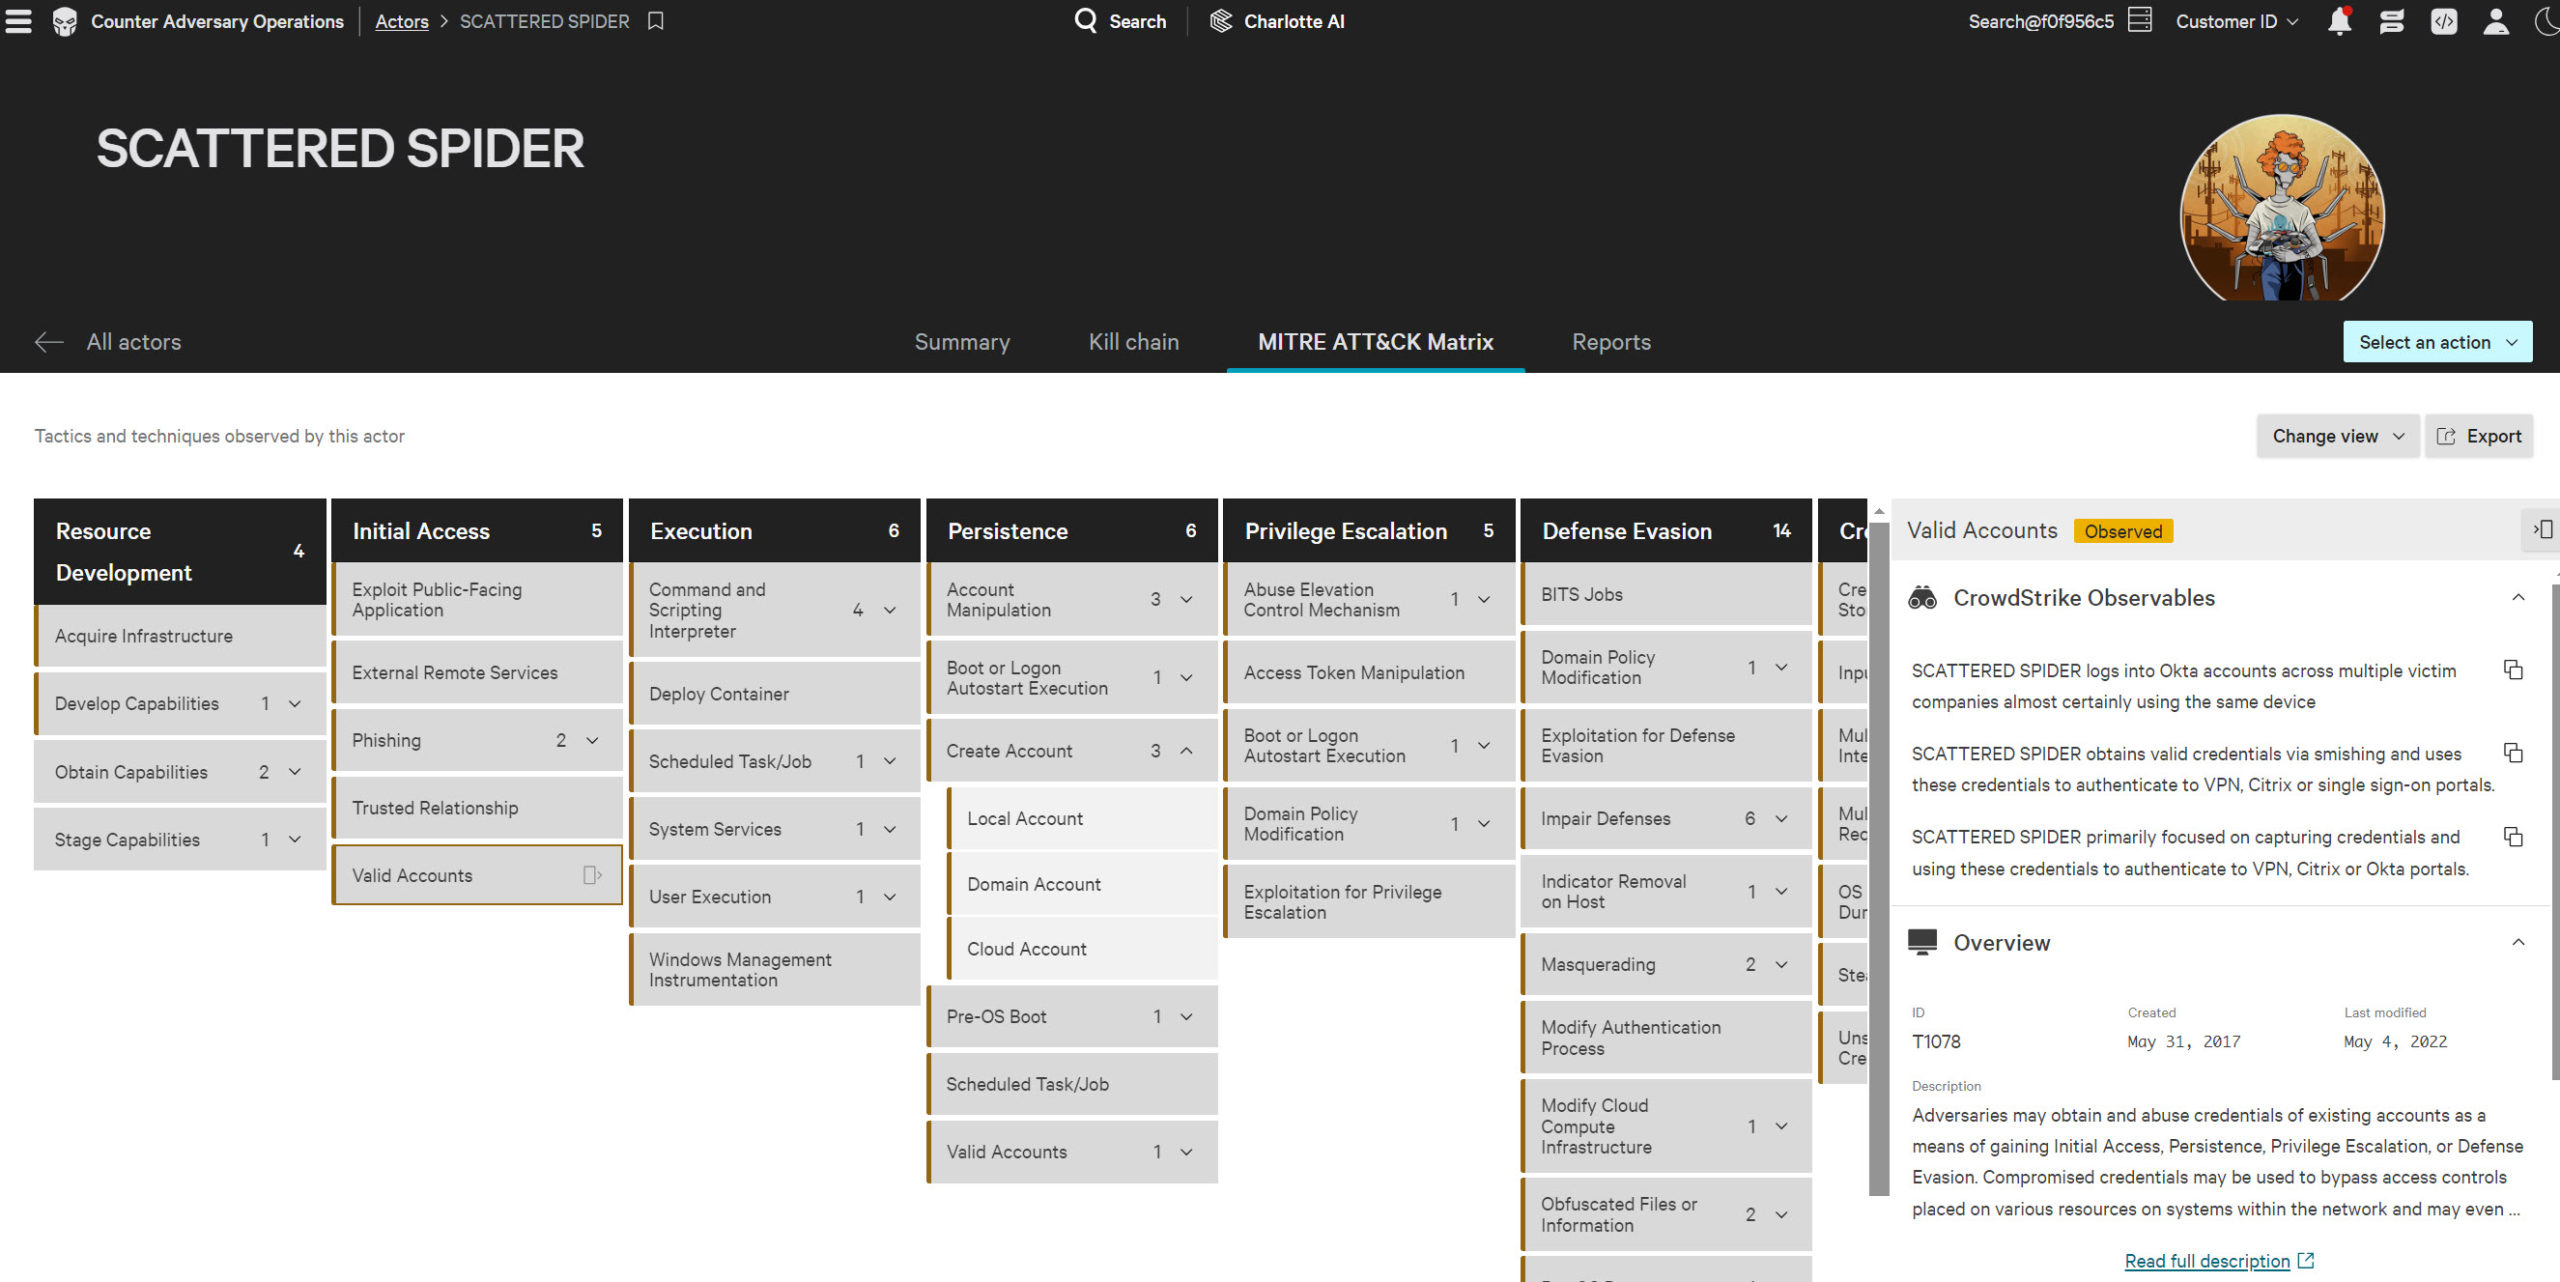Open the messages stack icon in top bar

coord(2391,21)
